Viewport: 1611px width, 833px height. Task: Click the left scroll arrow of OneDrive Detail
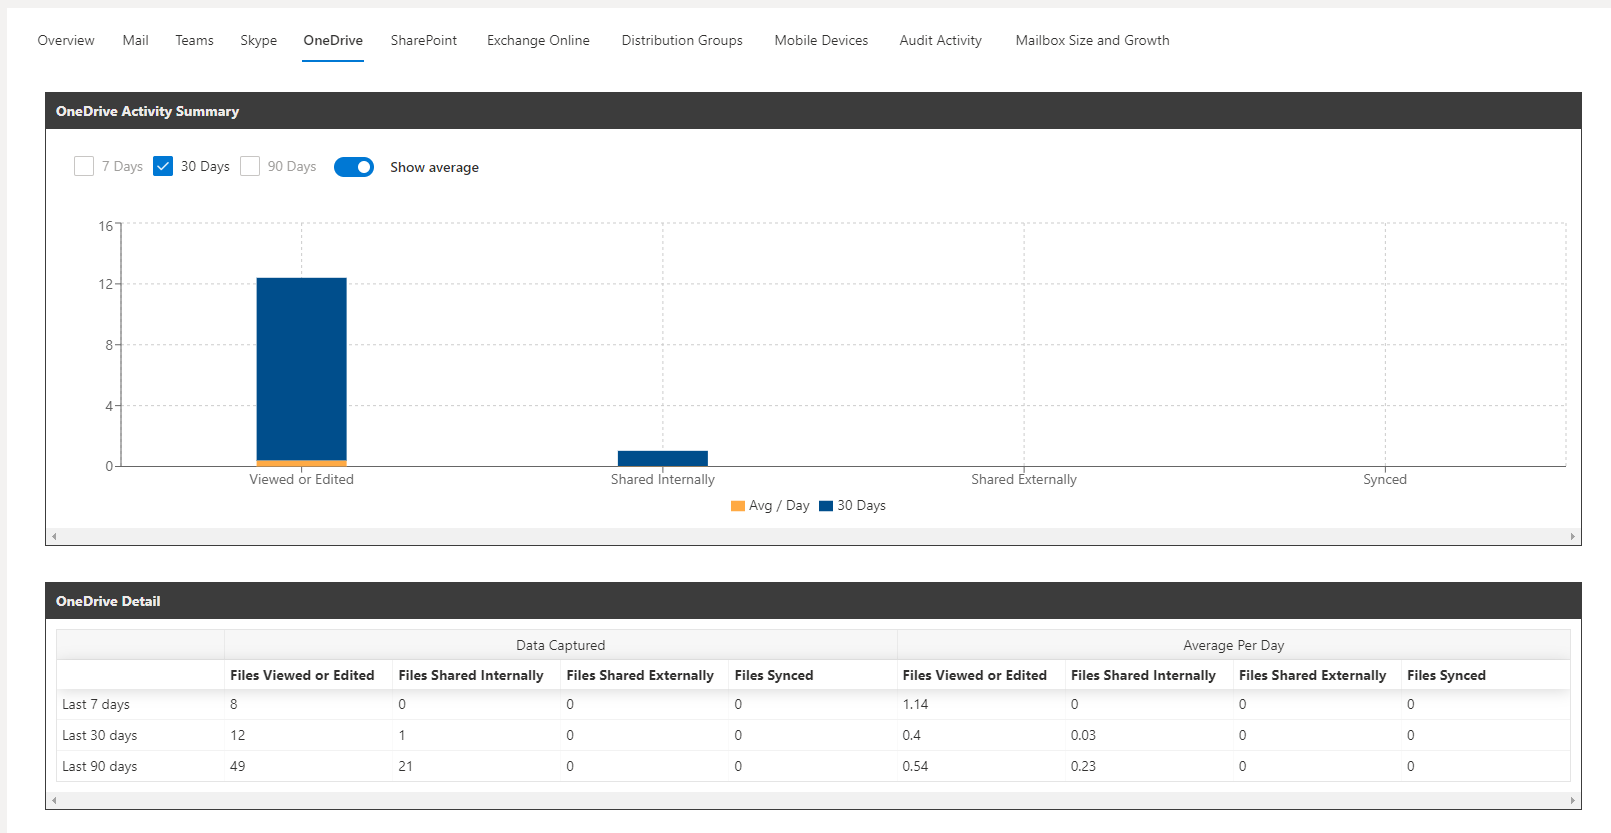[x=54, y=801]
